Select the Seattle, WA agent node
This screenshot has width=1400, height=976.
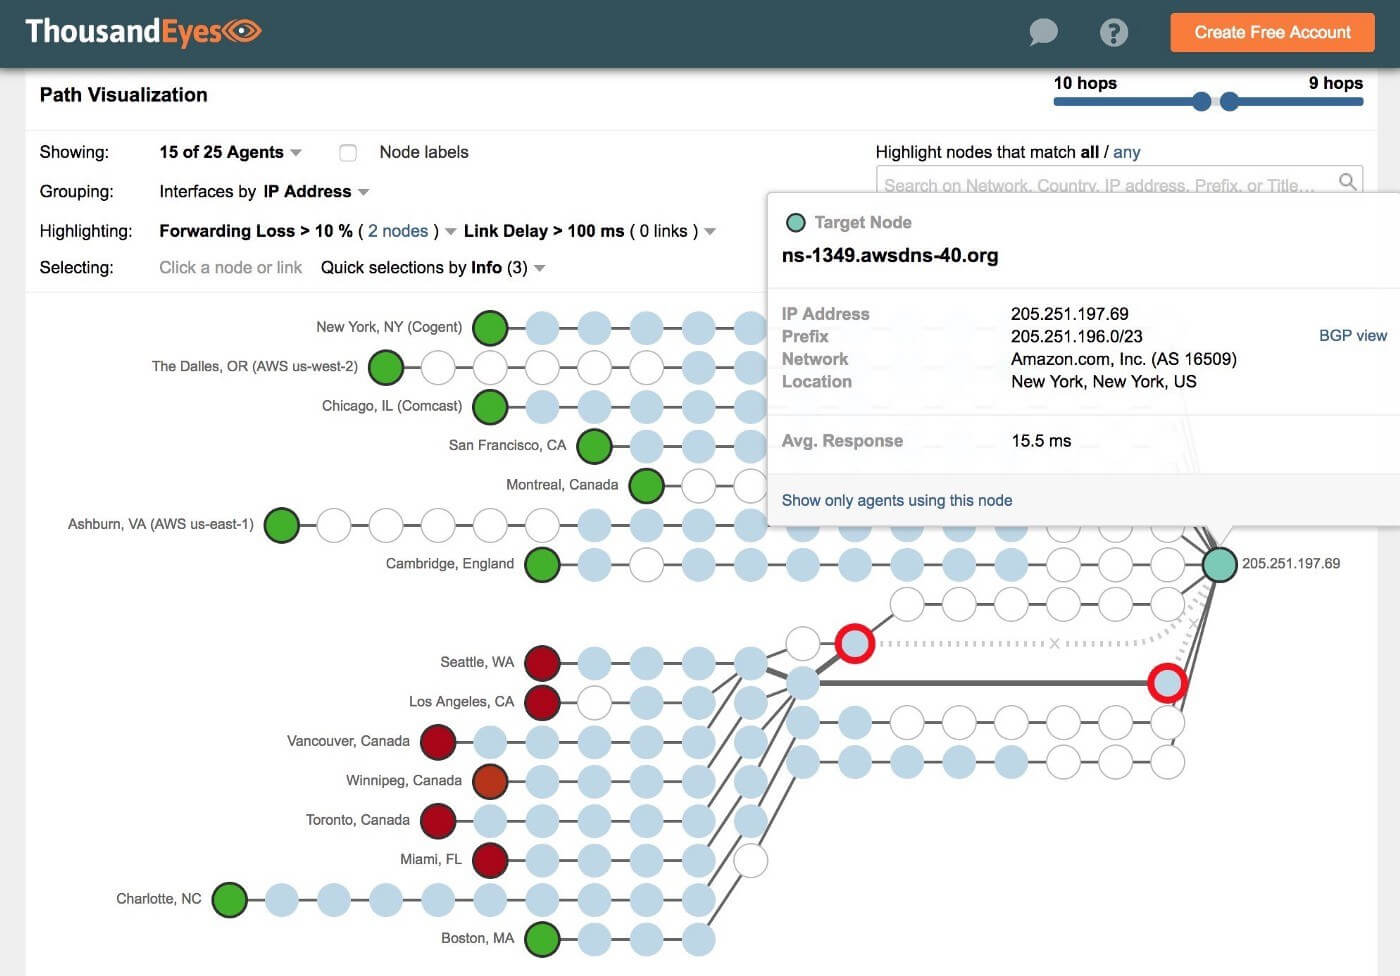542,662
